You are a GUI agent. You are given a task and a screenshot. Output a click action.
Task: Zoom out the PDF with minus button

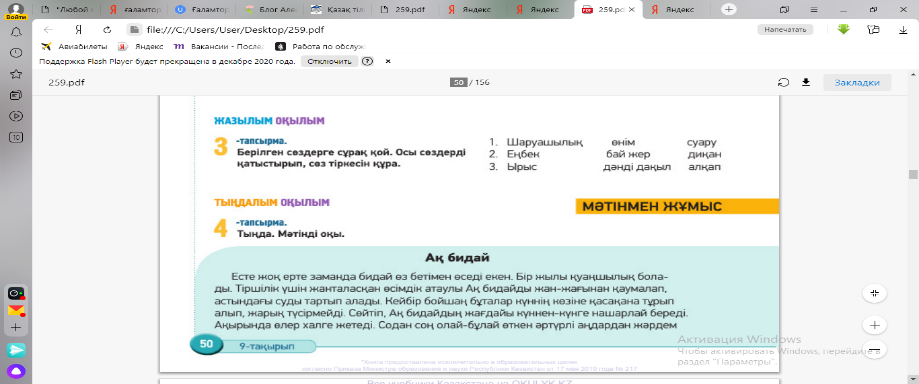coord(874,350)
